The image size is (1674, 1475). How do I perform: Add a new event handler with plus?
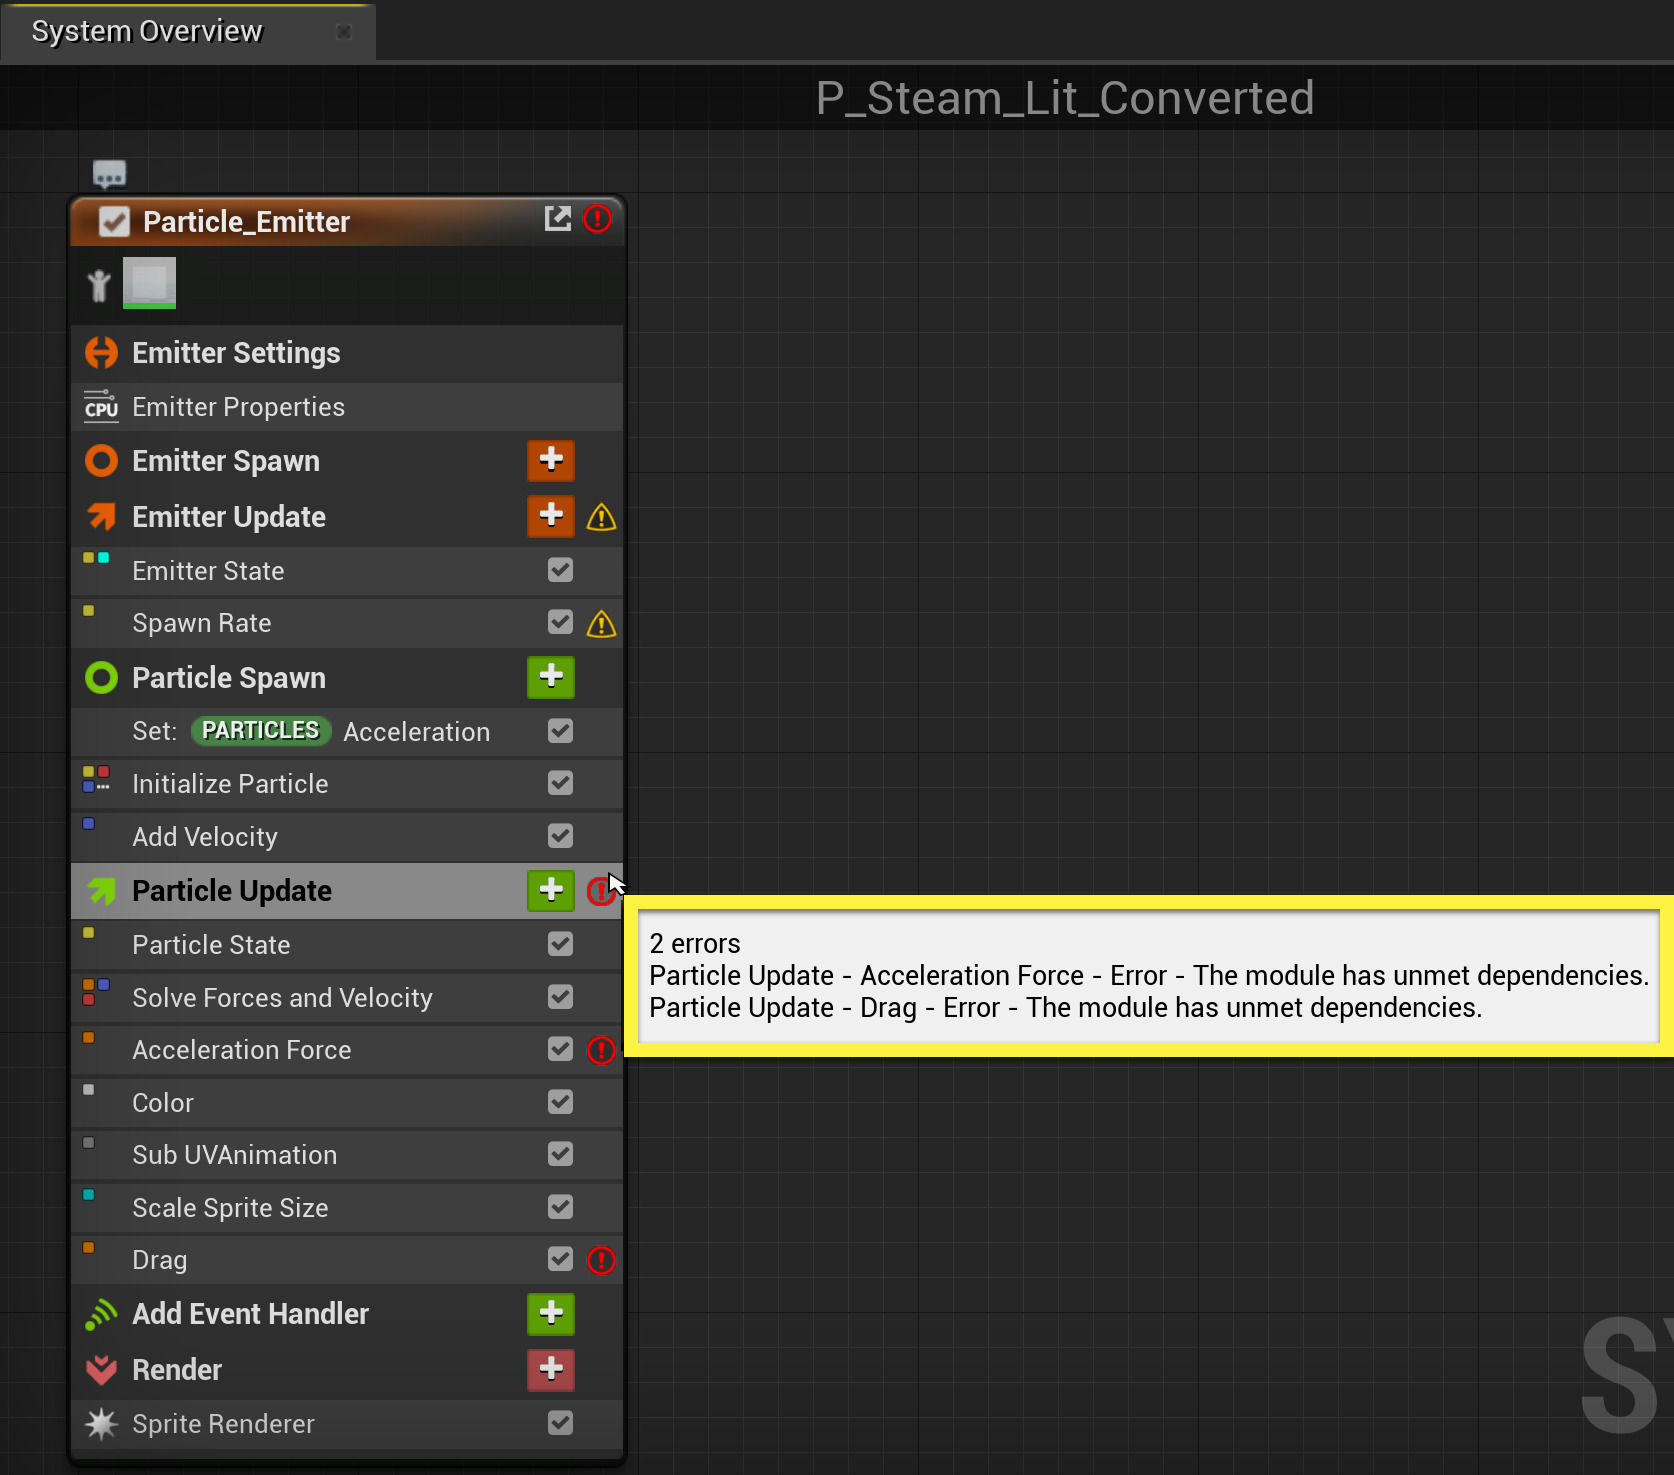coord(551,1313)
